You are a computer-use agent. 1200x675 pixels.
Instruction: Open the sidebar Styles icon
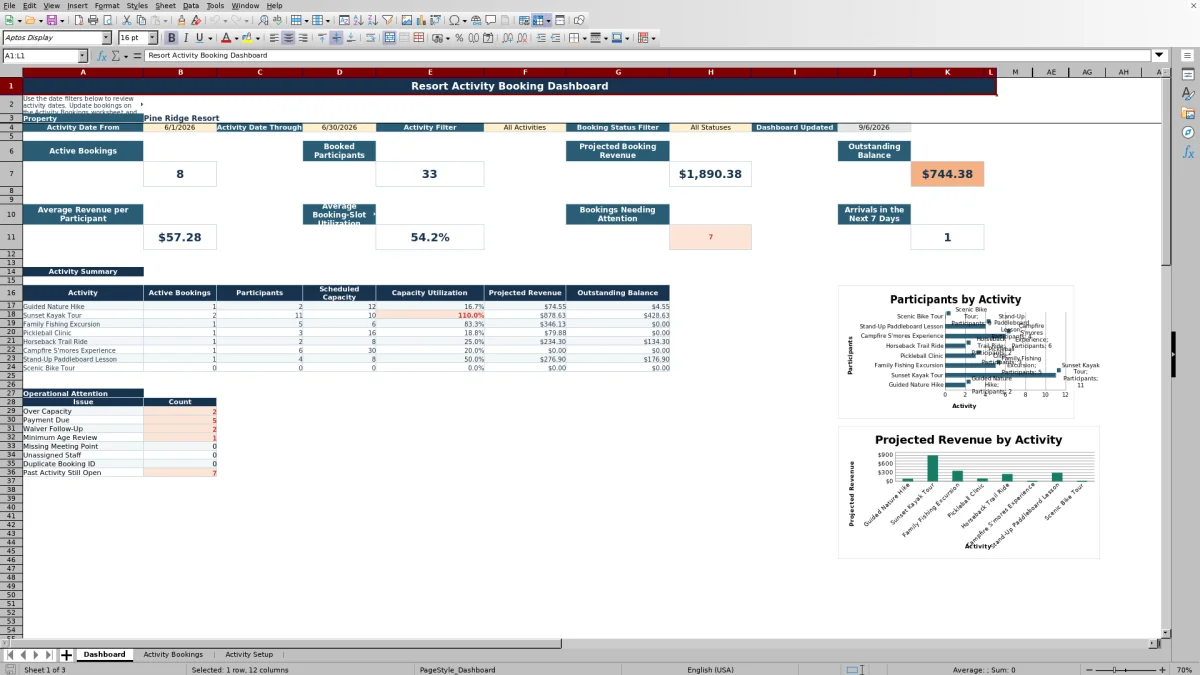click(x=1188, y=93)
